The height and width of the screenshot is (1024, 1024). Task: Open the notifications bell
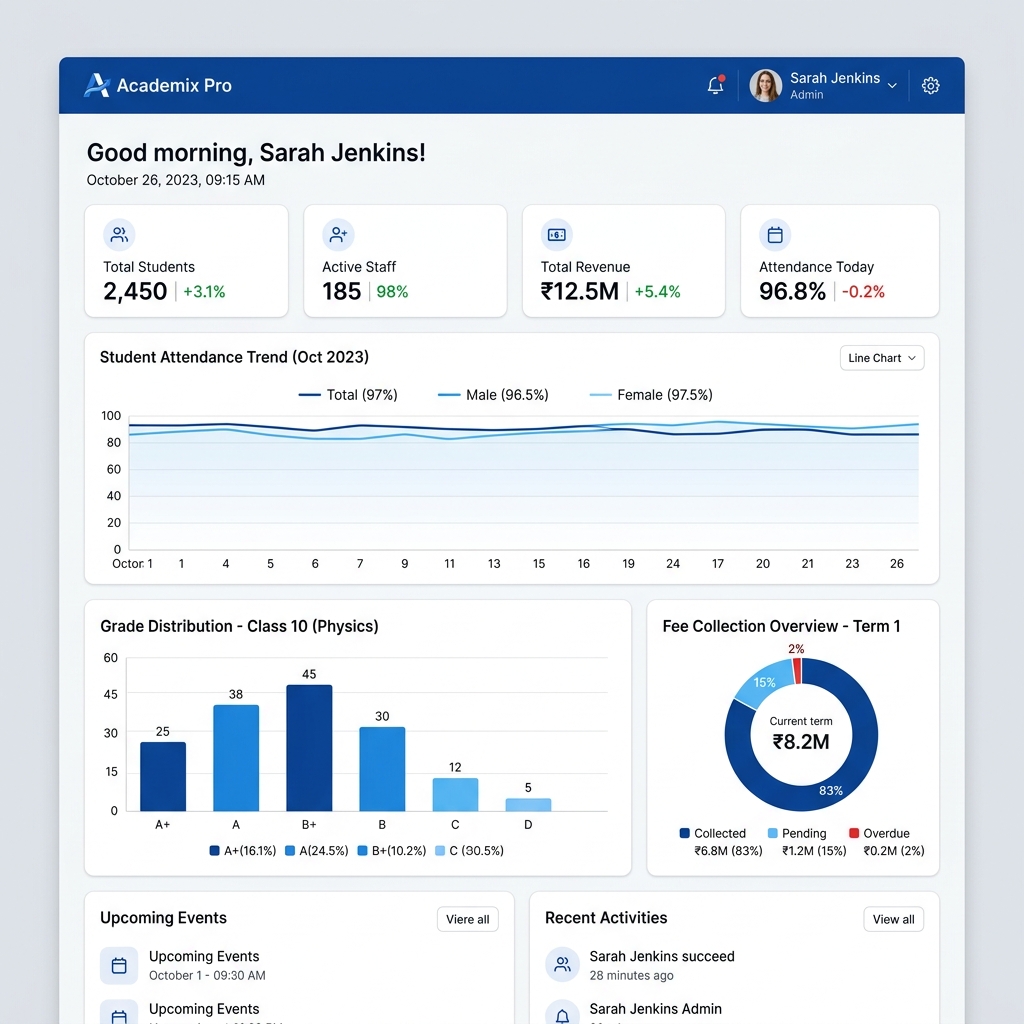[x=716, y=85]
